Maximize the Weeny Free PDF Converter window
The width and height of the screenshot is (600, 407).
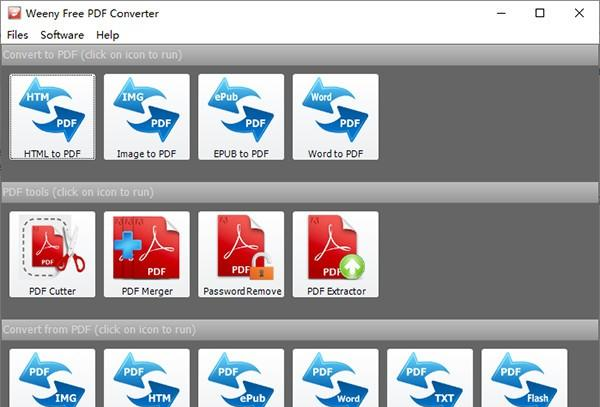tap(540, 13)
